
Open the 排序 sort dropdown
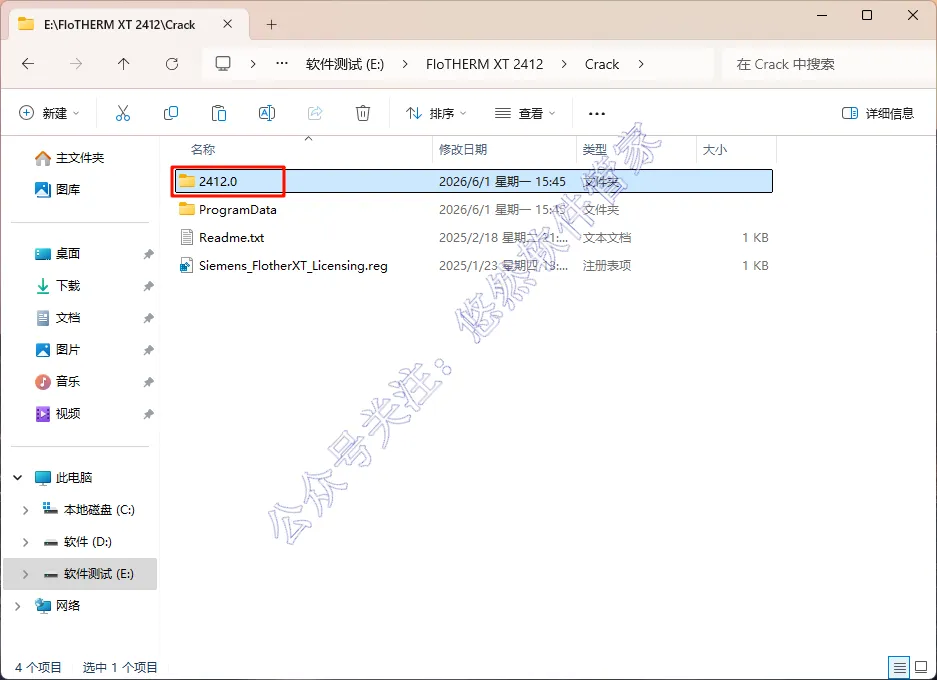pyautogui.click(x=436, y=113)
